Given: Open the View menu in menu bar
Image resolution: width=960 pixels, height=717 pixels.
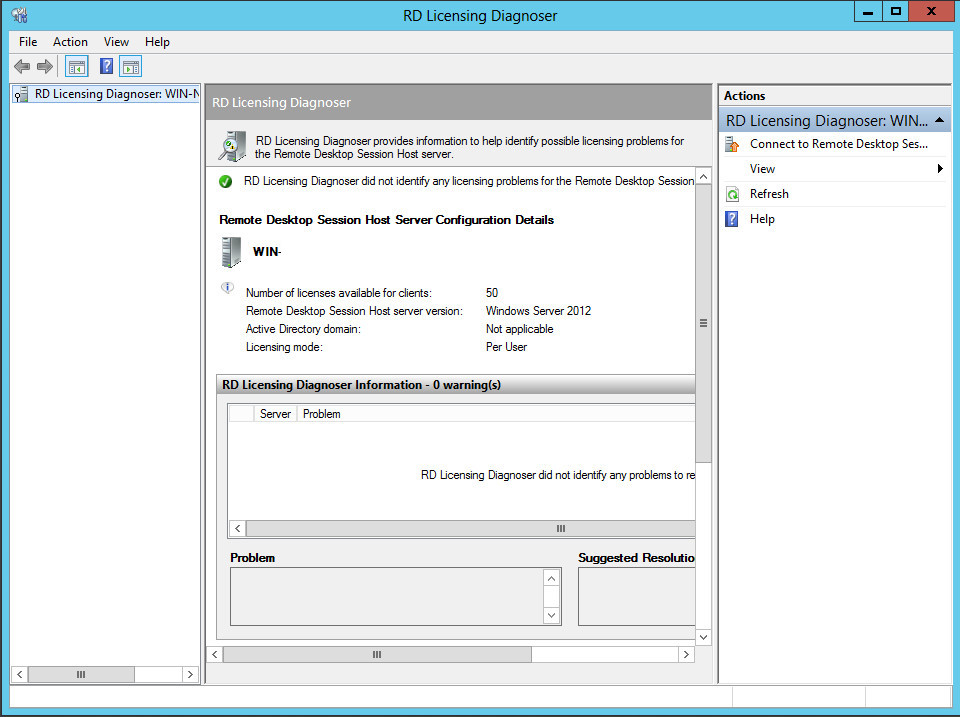Looking at the screenshot, I should point(116,42).
